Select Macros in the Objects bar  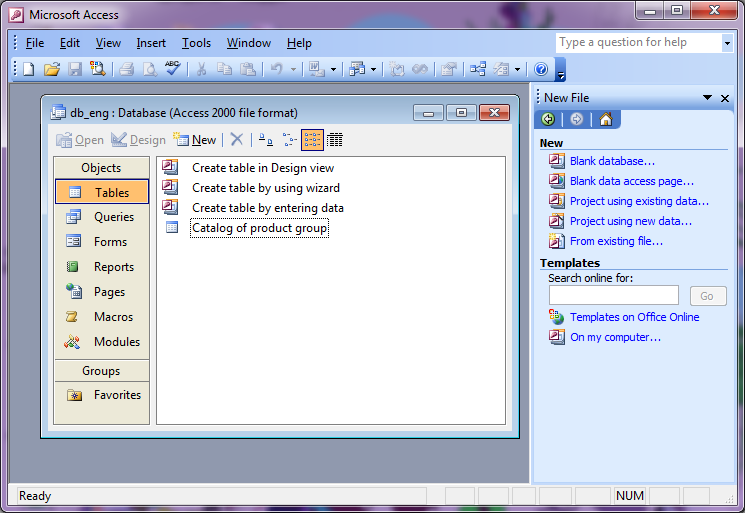click(x=102, y=317)
